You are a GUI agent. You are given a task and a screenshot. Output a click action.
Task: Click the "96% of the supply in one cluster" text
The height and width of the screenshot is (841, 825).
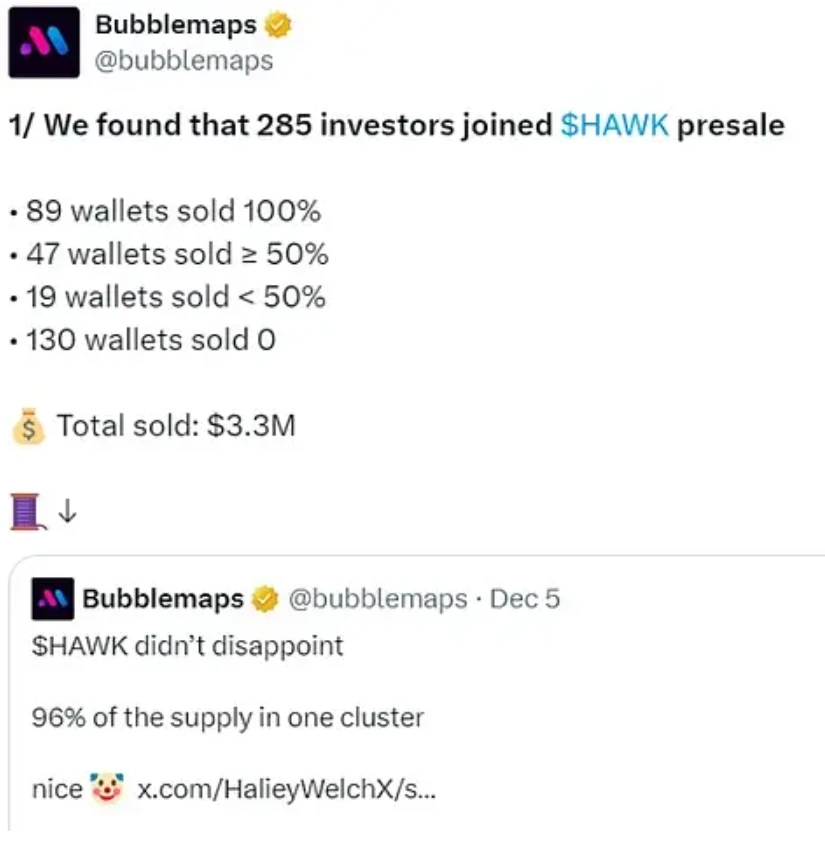229,717
